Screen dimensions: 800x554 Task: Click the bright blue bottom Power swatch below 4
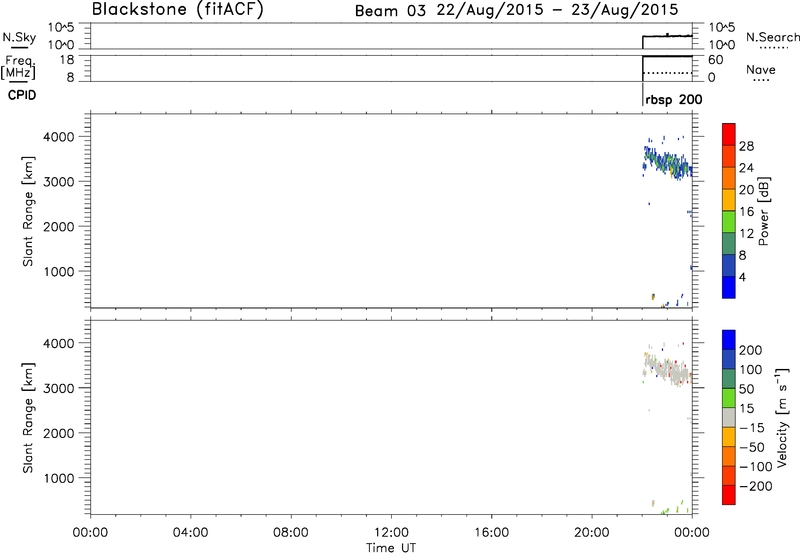coord(729,287)
